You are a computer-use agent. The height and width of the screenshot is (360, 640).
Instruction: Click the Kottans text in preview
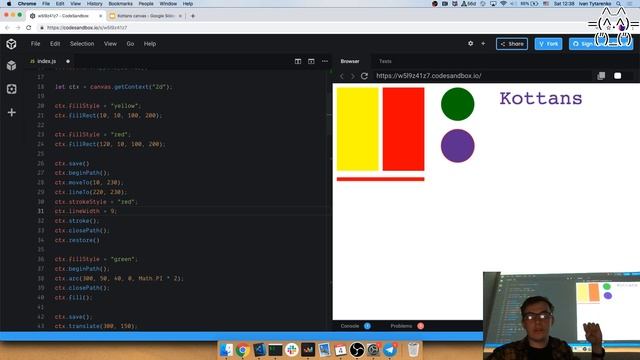pos(541,98)
